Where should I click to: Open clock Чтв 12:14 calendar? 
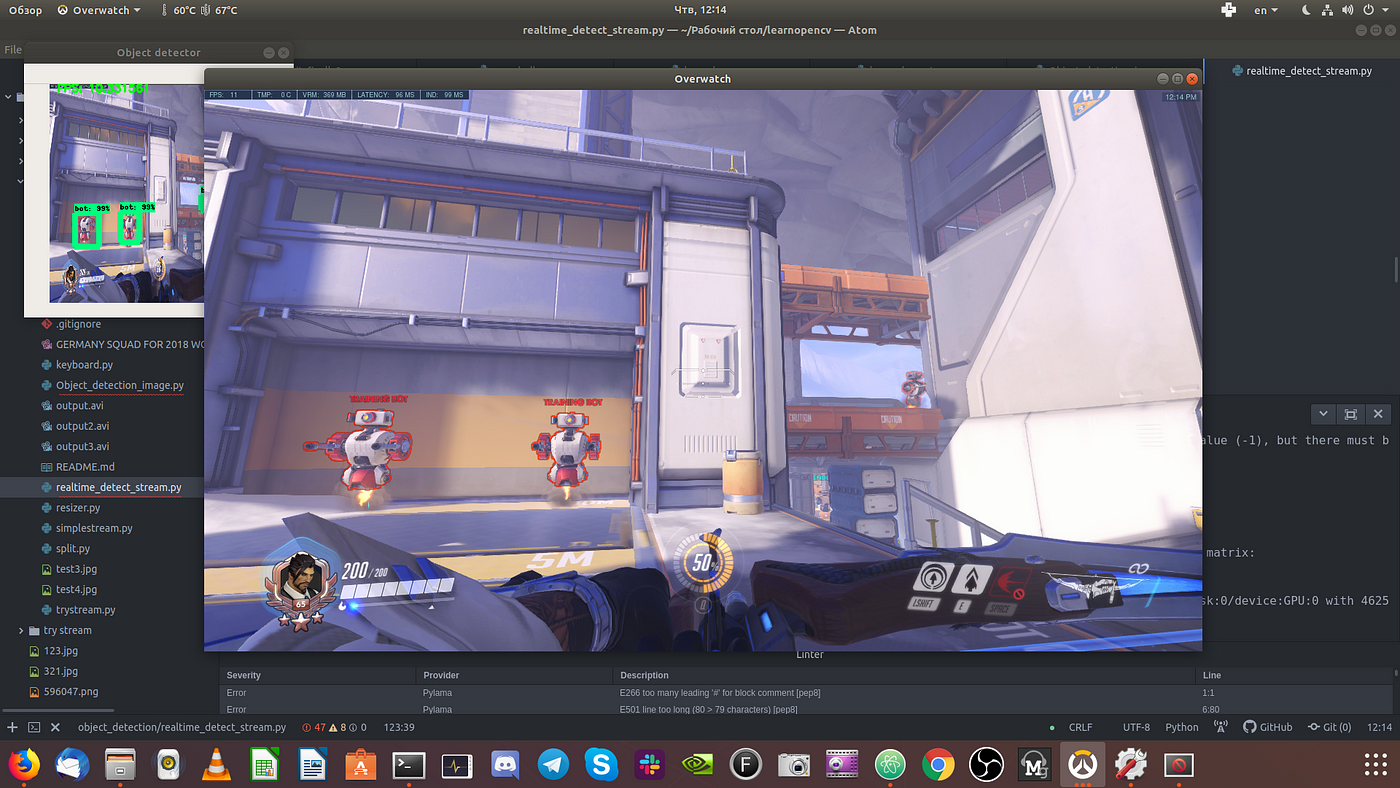pyautogui.click(x=700, y=10)
